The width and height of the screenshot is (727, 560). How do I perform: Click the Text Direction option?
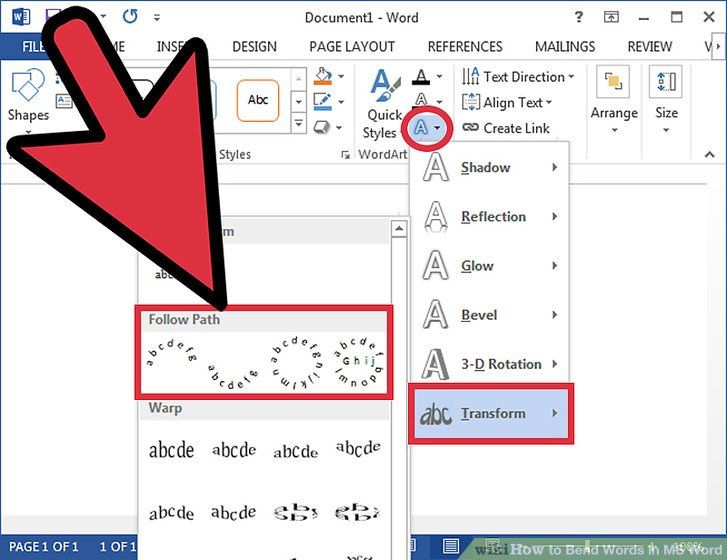pos(518,76)
